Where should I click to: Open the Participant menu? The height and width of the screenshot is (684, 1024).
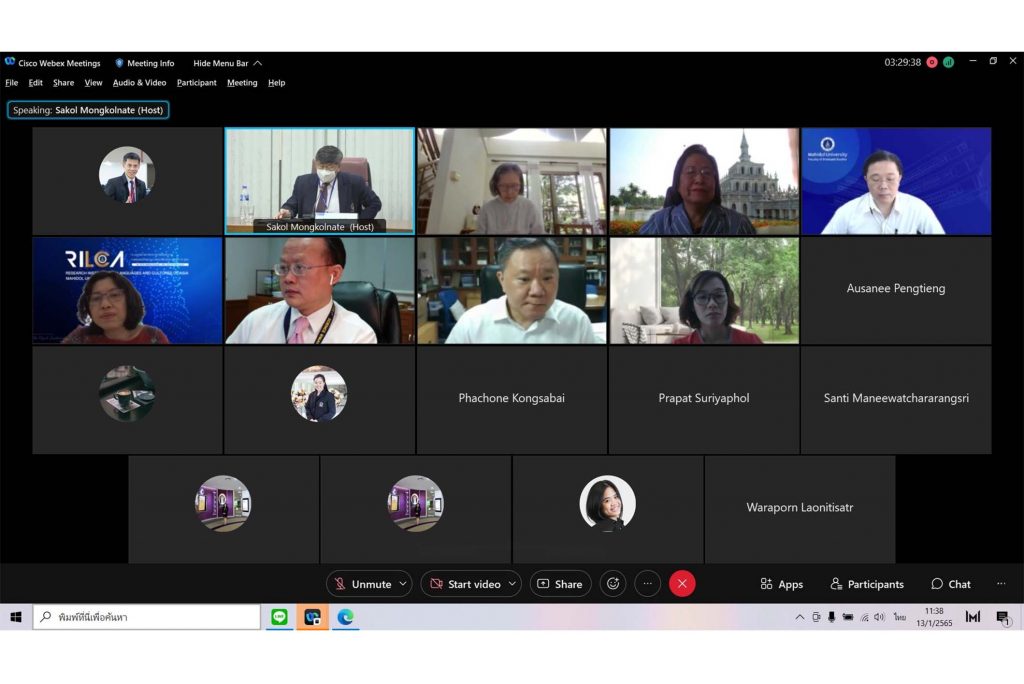[197, 83]
